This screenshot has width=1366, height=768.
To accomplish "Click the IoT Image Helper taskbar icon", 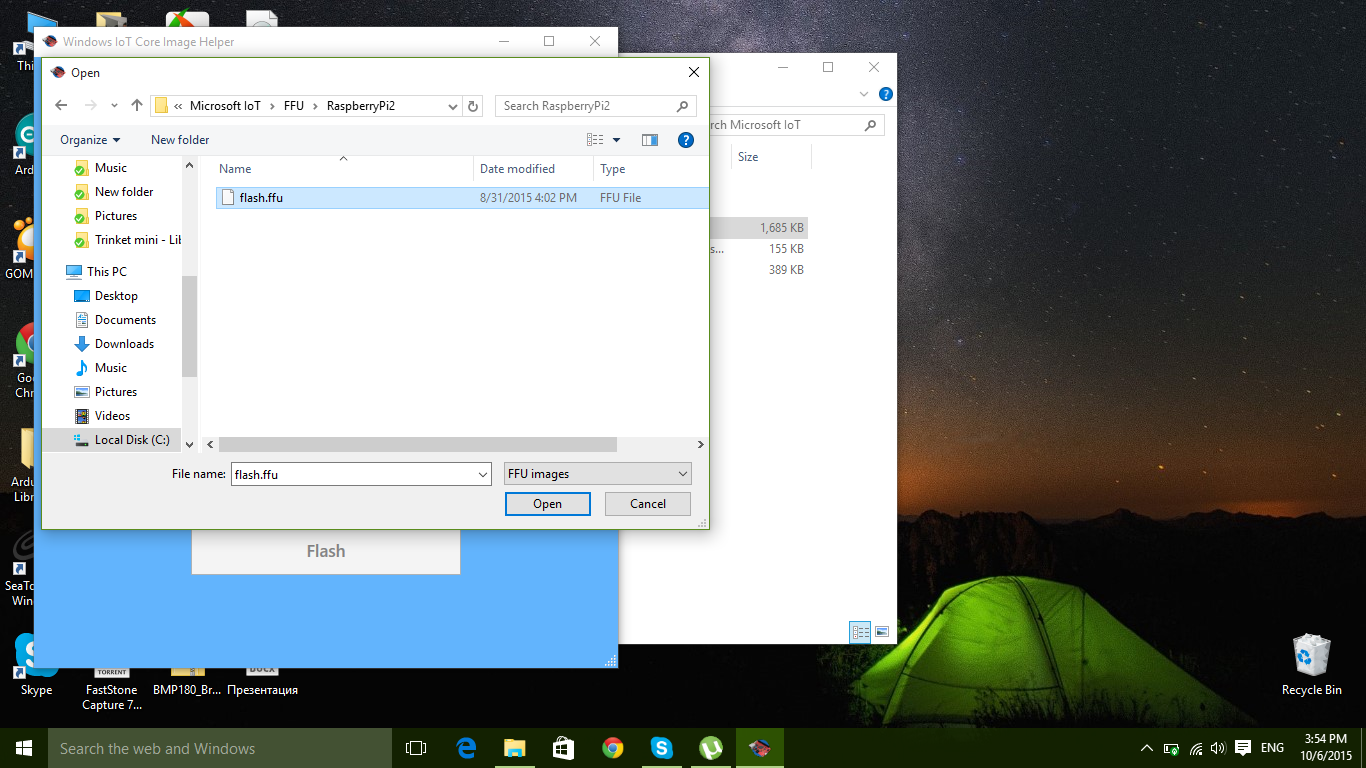I will click(x=760, y=748).
